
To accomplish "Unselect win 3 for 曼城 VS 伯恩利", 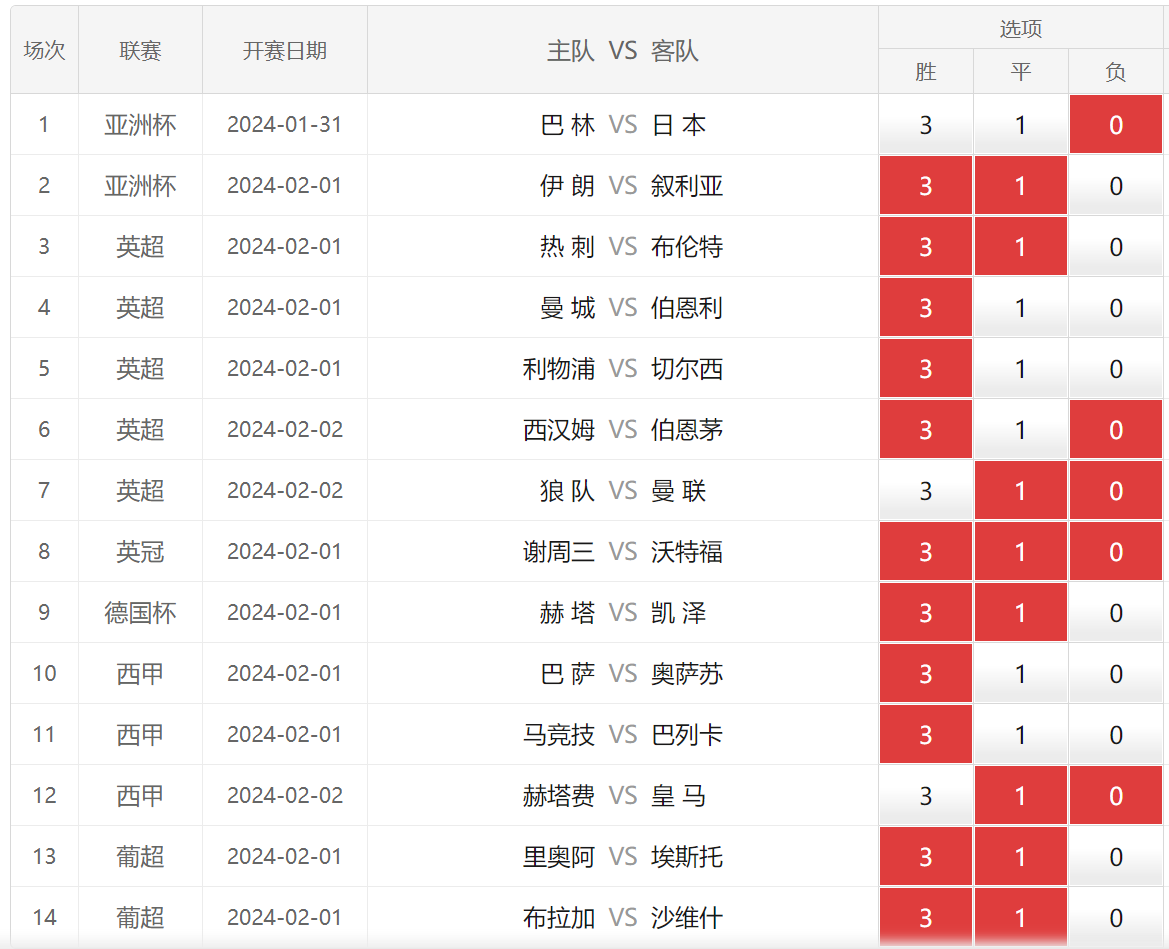I will pos(925,308).
